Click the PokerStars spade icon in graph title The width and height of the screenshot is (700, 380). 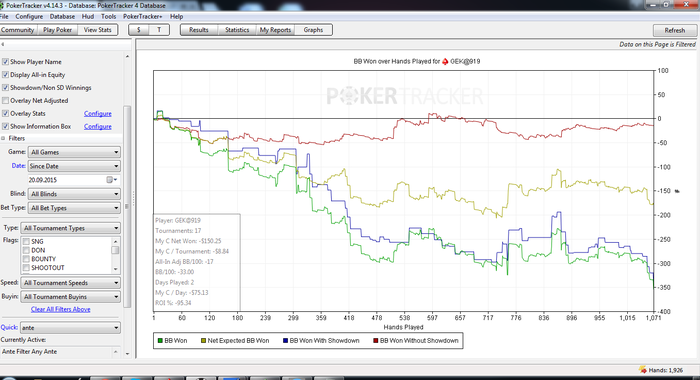click(x=445, y=62)
